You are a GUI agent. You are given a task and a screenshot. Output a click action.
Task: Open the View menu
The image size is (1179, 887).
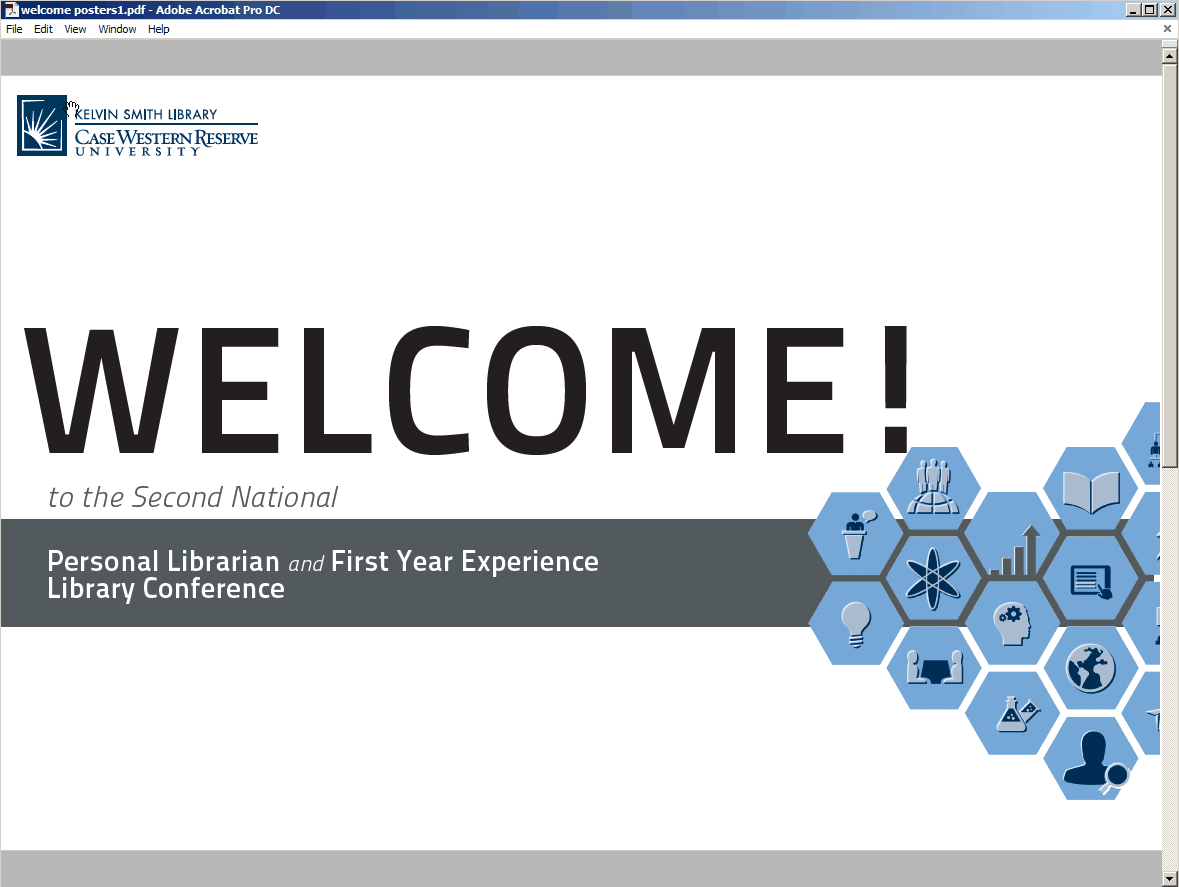(x=75, y=29)
